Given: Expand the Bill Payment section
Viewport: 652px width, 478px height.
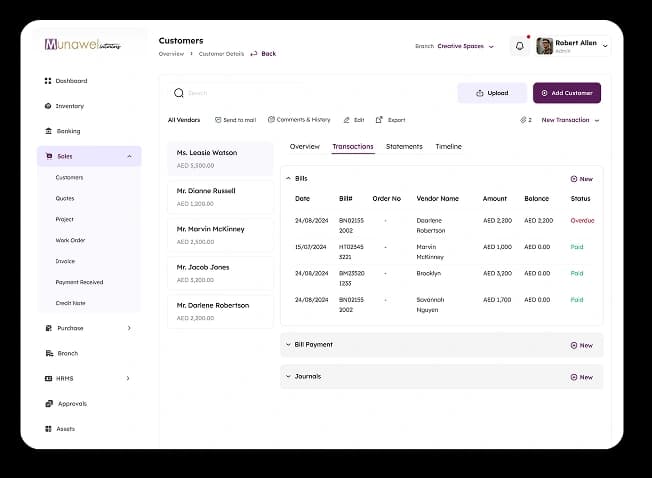Looking at the screenshot, I should pos(442,345).
